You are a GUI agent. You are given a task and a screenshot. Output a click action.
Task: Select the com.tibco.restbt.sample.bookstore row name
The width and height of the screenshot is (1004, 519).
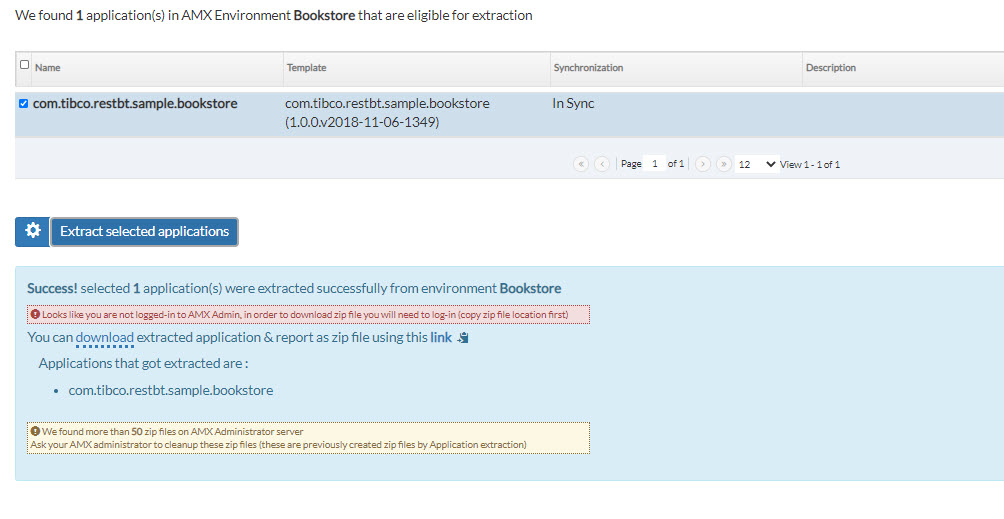[135, 104]
